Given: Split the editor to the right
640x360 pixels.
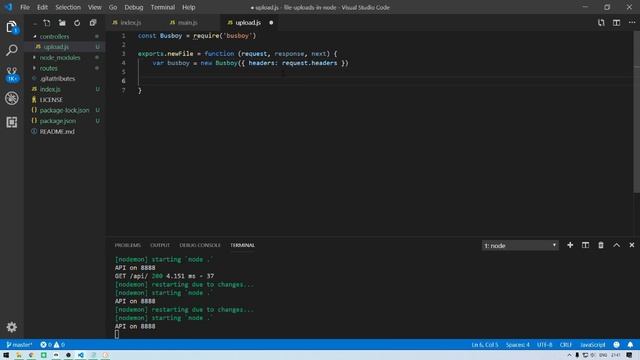Looking at the screenshot, I should tap(616, 23).
